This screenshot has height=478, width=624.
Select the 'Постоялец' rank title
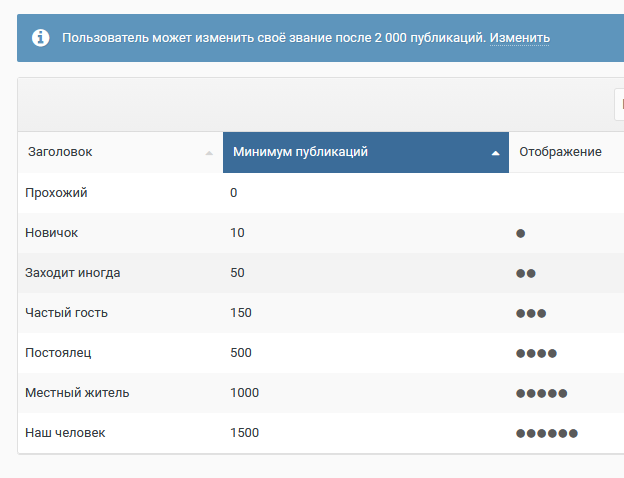tap(58, 352)
